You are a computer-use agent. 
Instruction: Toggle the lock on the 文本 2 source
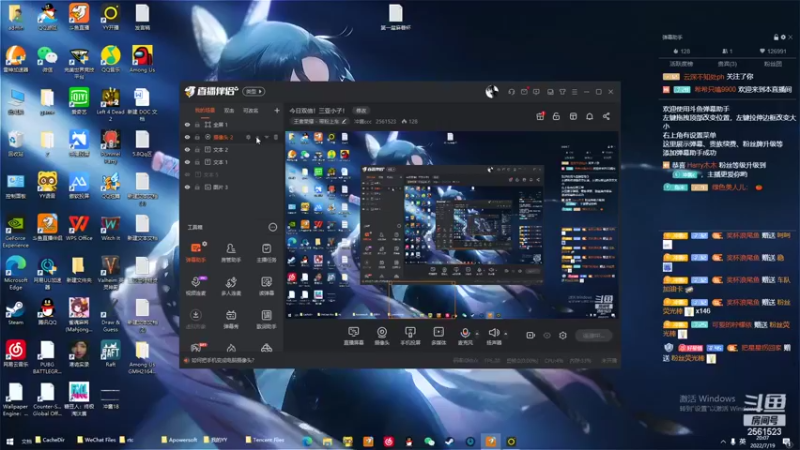pyautogui.click(x=197, y=149)
